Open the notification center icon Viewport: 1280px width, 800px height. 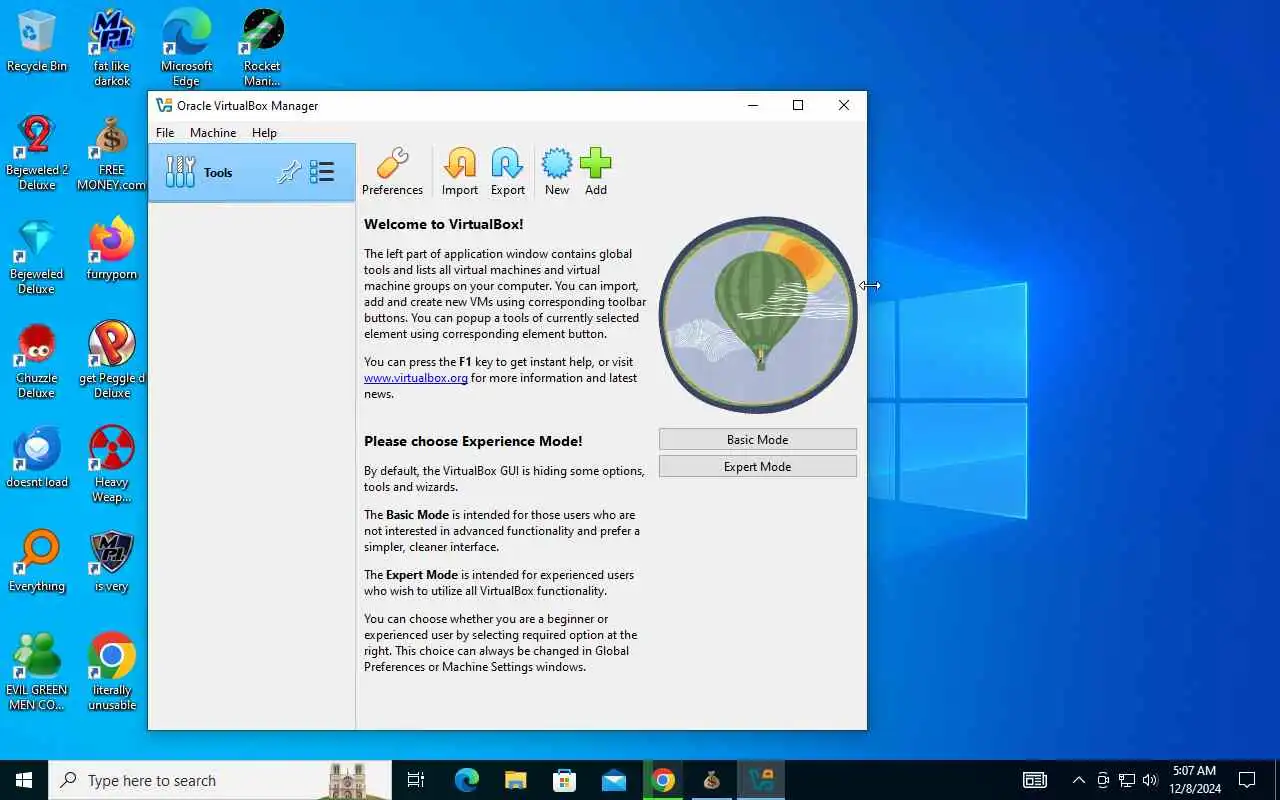click(x=1247, y=780)
